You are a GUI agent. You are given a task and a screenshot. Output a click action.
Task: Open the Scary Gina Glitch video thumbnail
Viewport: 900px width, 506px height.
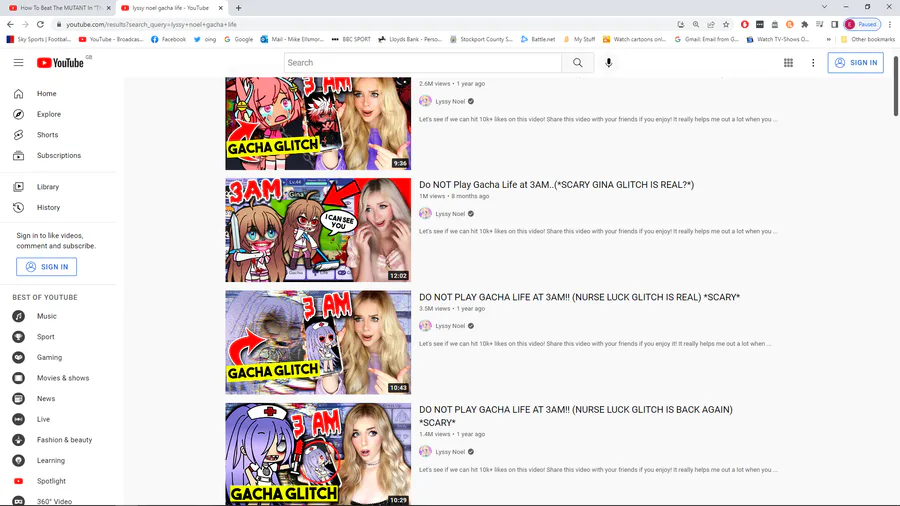click(x=318, y=230)
